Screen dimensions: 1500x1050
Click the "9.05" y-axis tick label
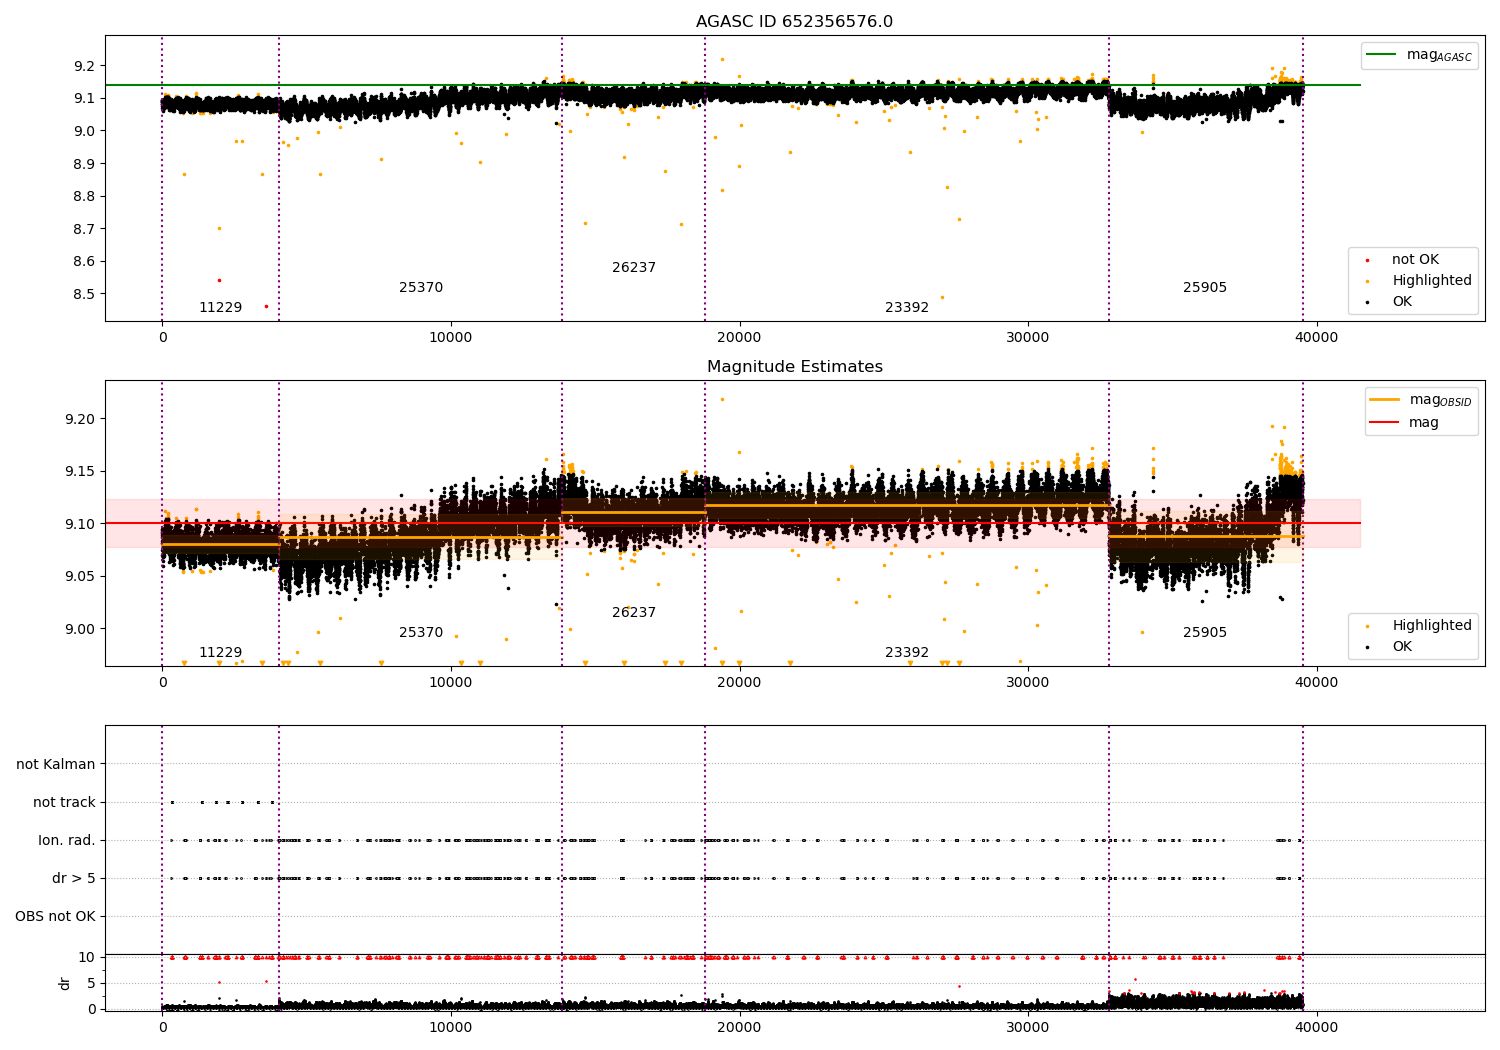coord(79,577)
